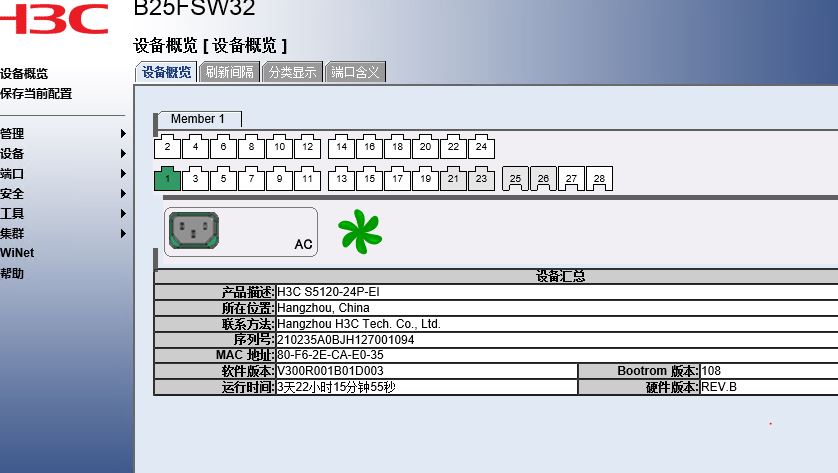Expand the 管理 menu arrow
This screenshot has width=838, height=473.
[x=123, y=134]
